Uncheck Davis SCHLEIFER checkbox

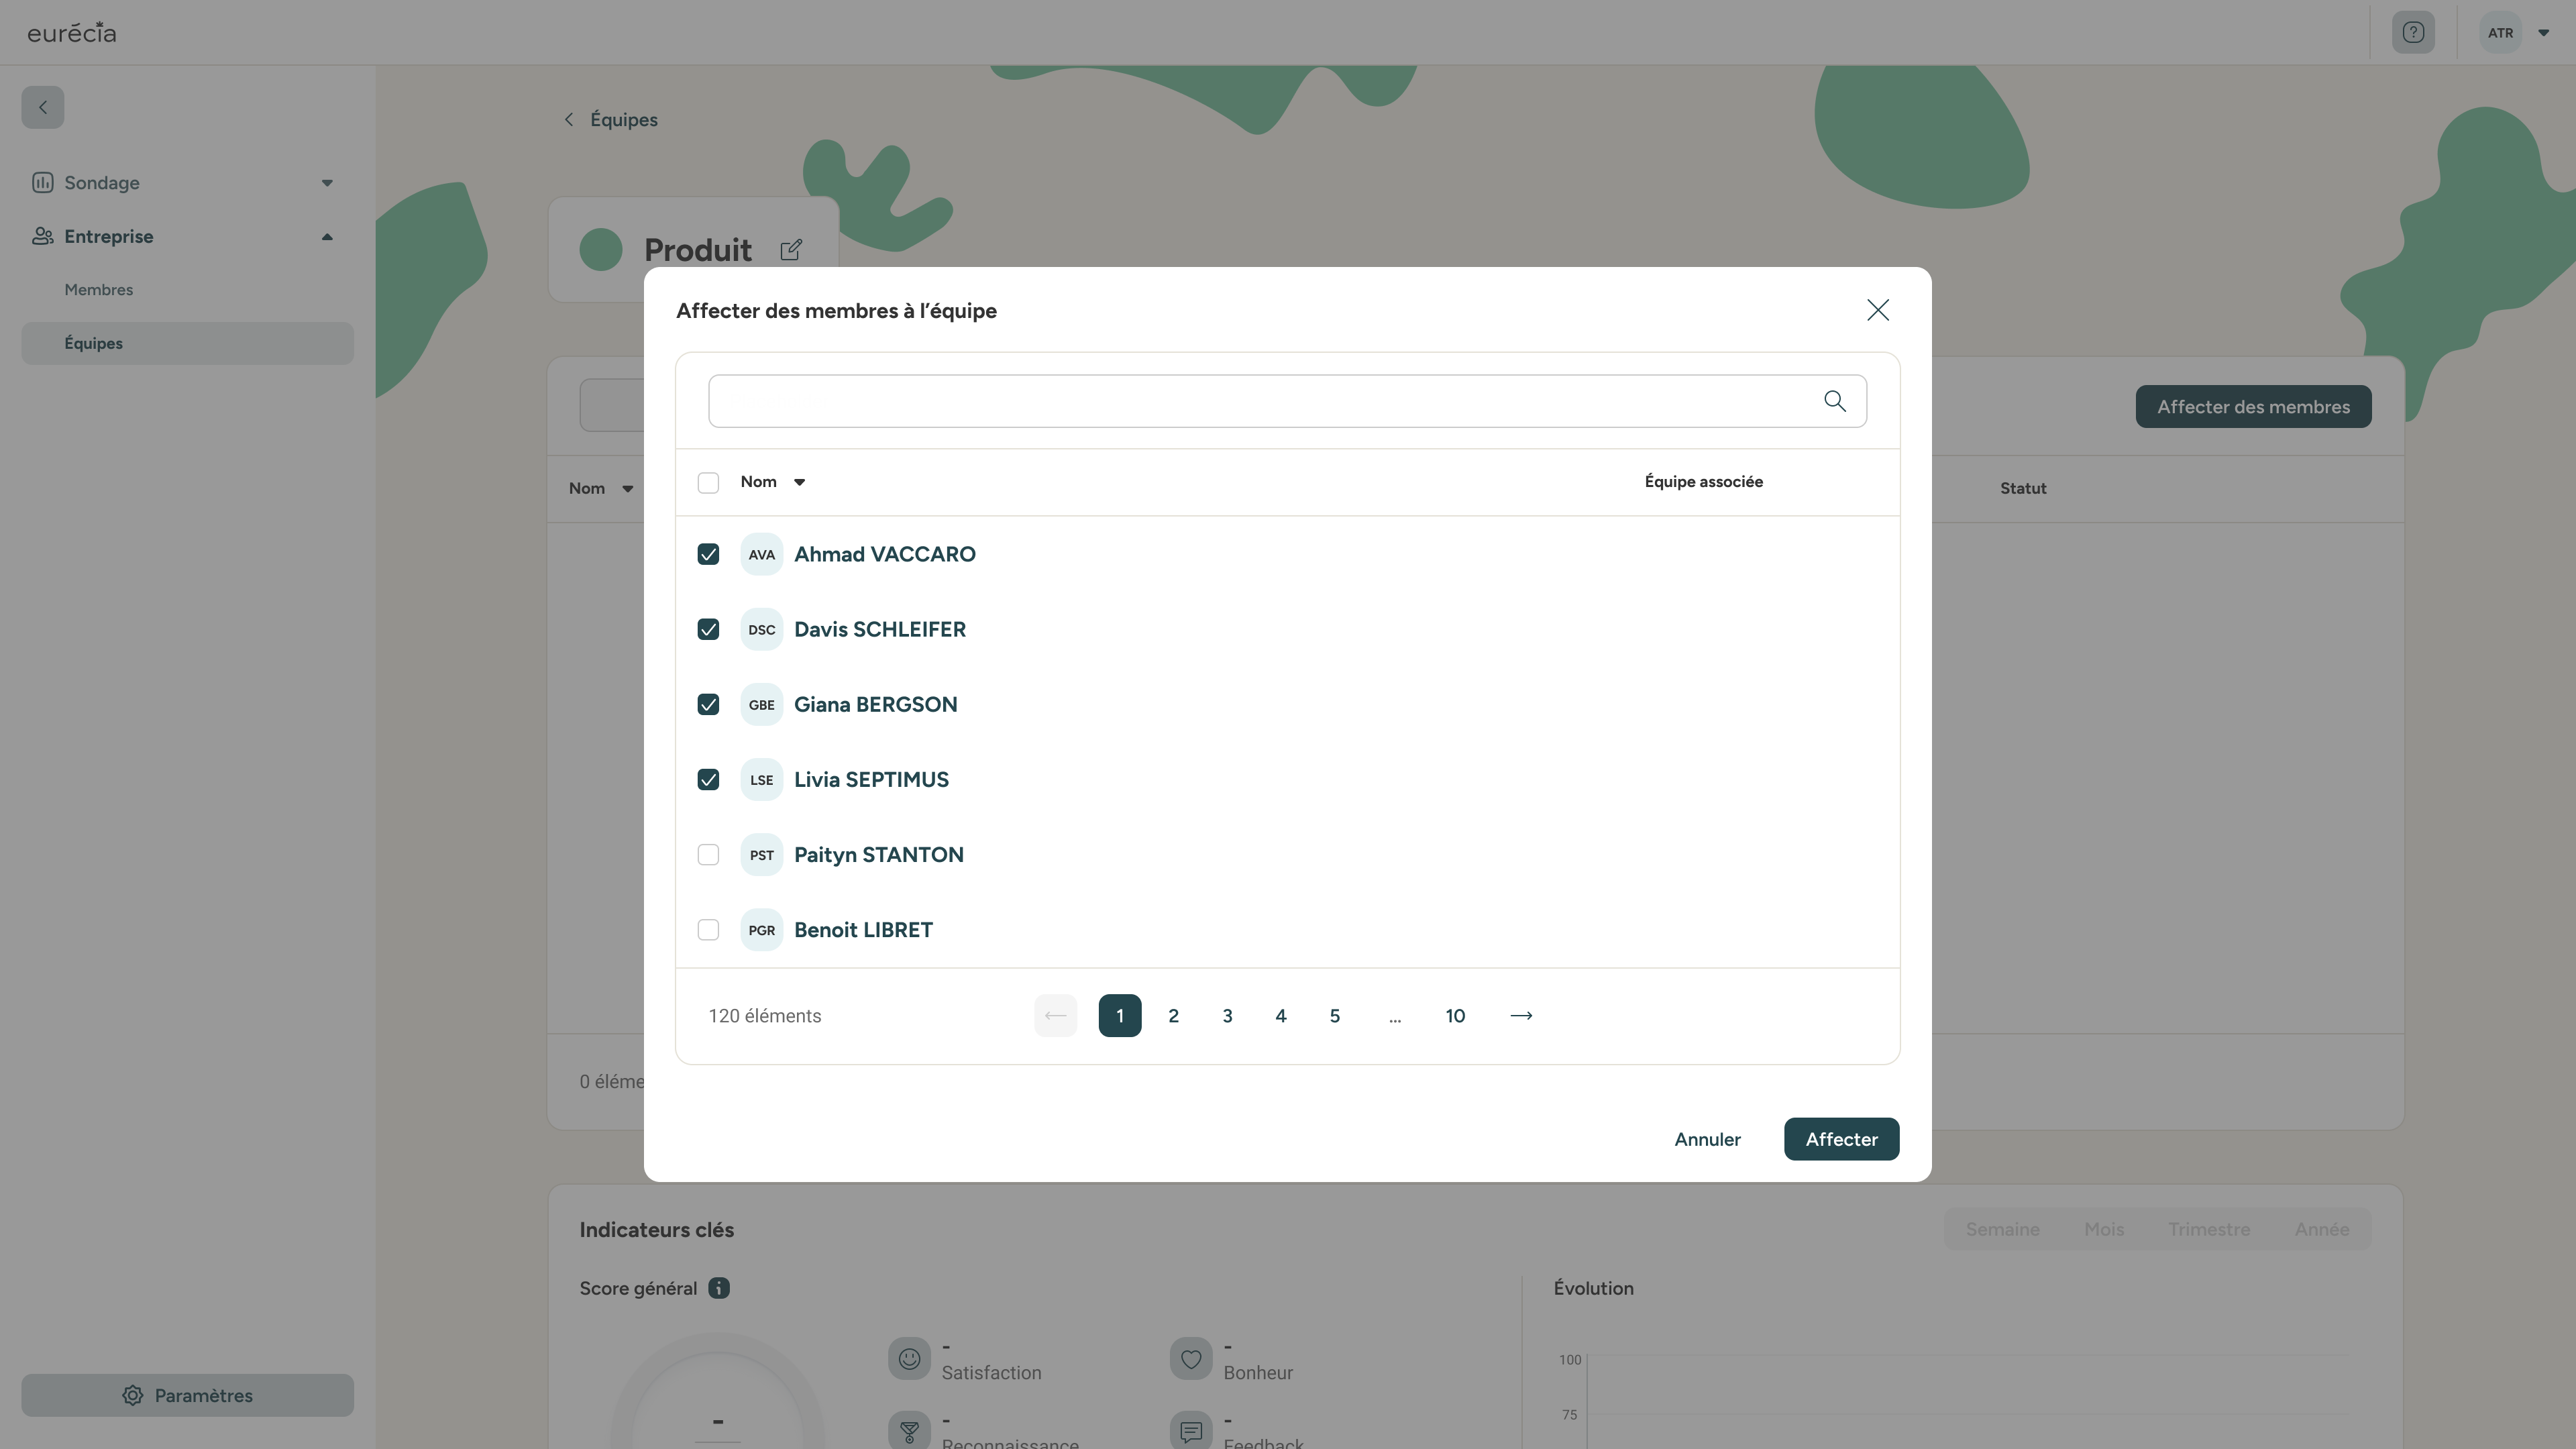[x=708, y=629]
